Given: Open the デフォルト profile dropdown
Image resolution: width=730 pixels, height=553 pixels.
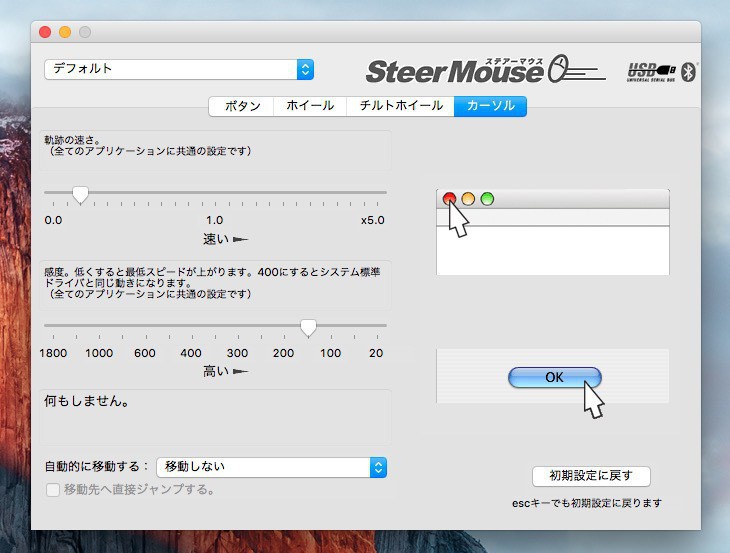Looking at the screenshot, I should click(x=179, y=69).
